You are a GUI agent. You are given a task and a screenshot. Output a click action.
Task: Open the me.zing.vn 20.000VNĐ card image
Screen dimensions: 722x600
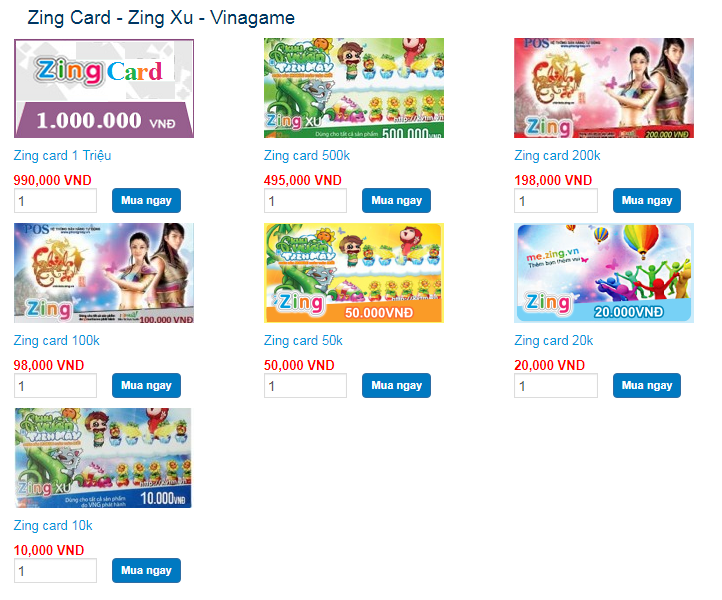coord(604,273)
